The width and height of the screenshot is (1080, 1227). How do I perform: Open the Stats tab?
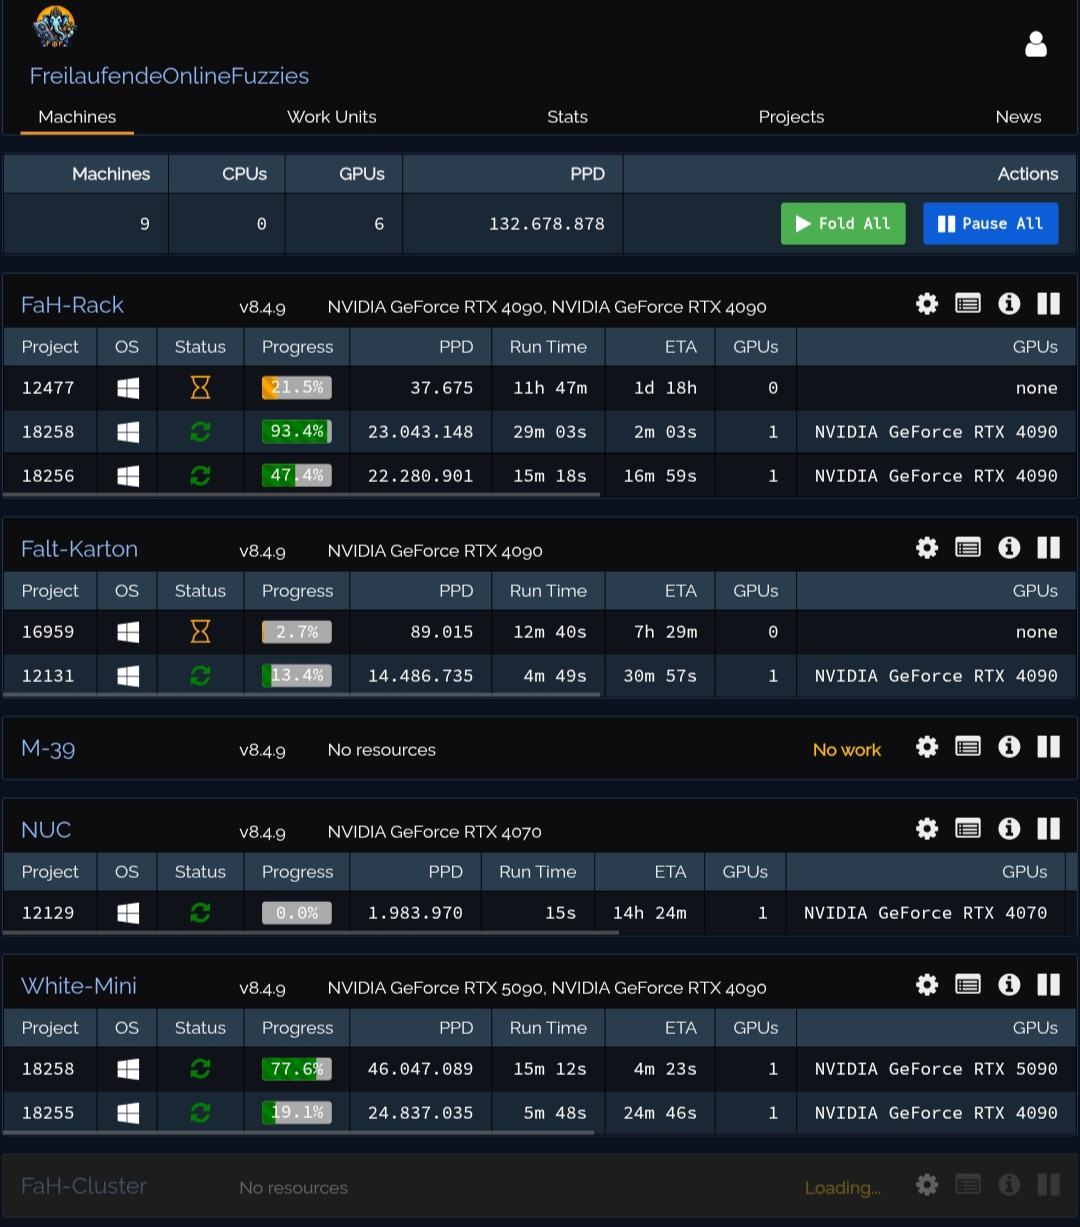567,117
